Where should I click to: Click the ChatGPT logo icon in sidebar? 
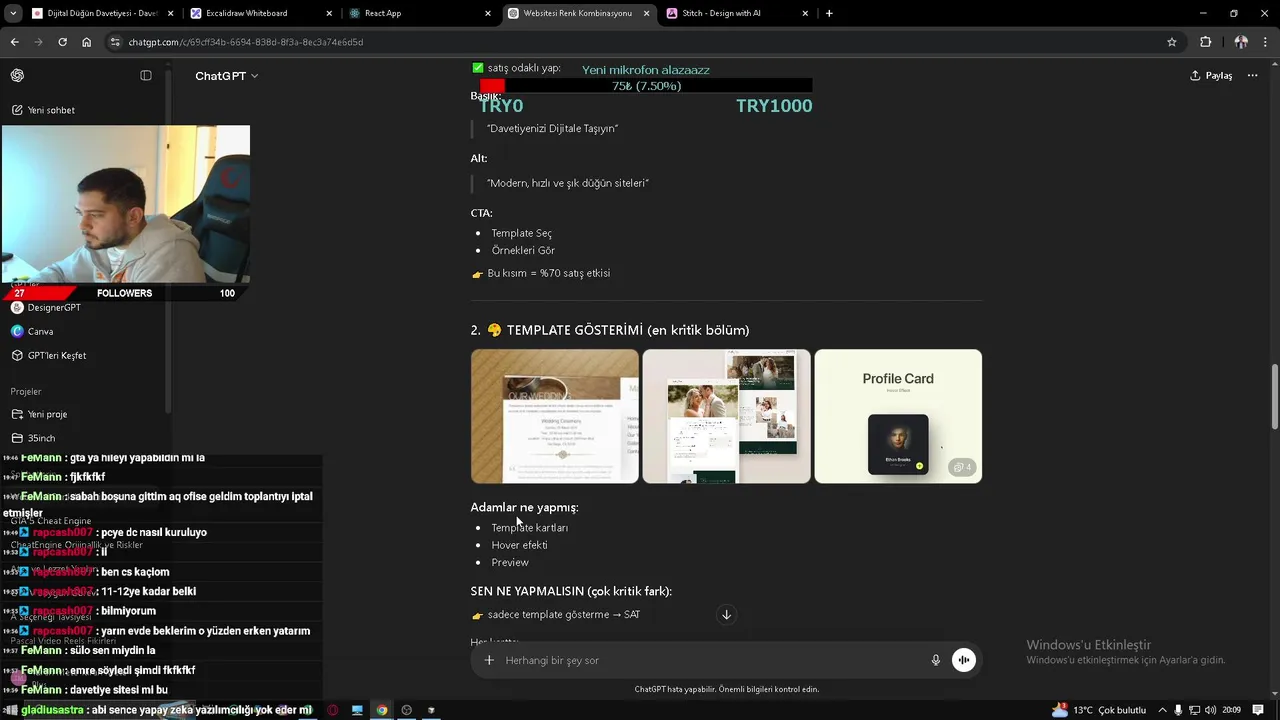(17, 76)
